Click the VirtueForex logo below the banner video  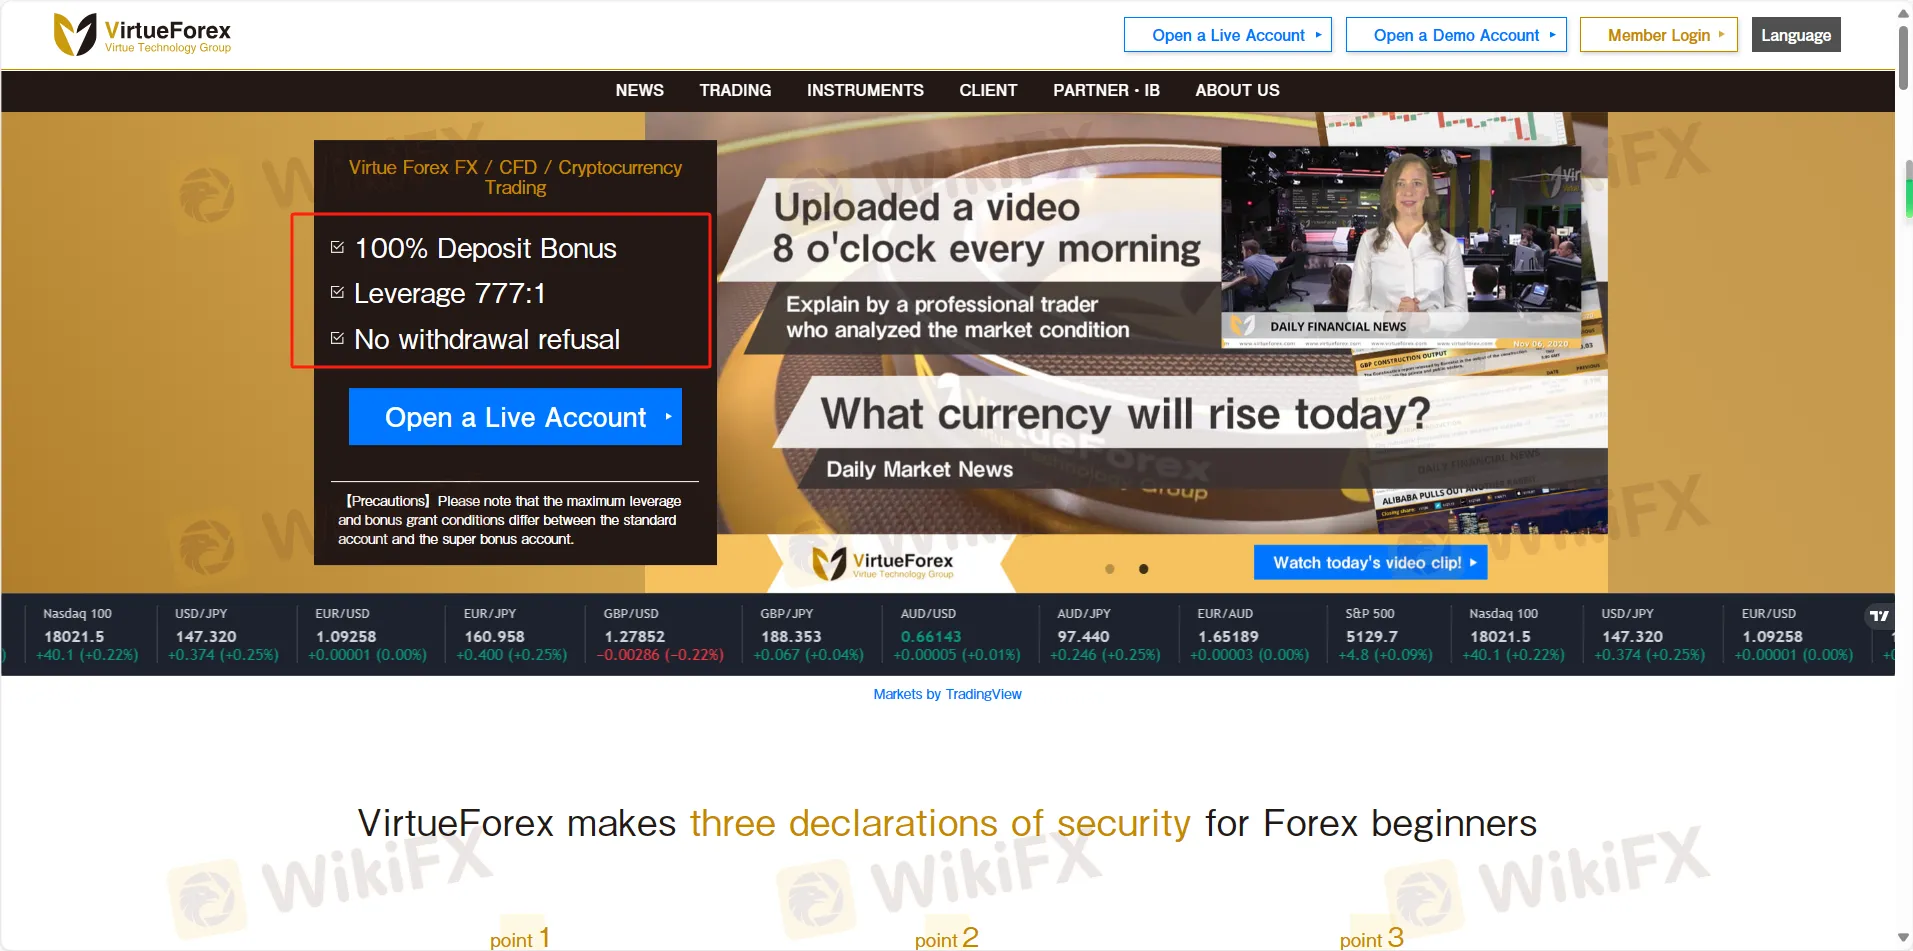(x=883, y=564)
